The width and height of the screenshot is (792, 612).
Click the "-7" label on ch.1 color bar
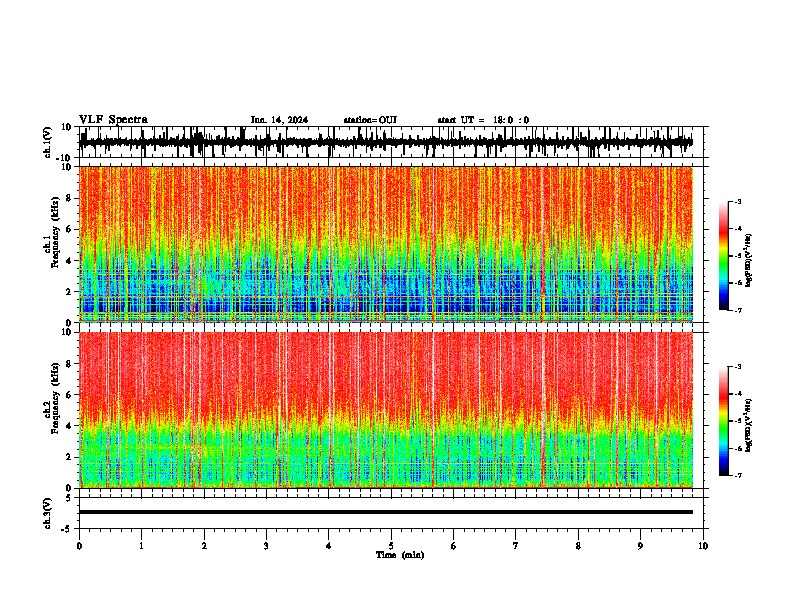(737, 310)
